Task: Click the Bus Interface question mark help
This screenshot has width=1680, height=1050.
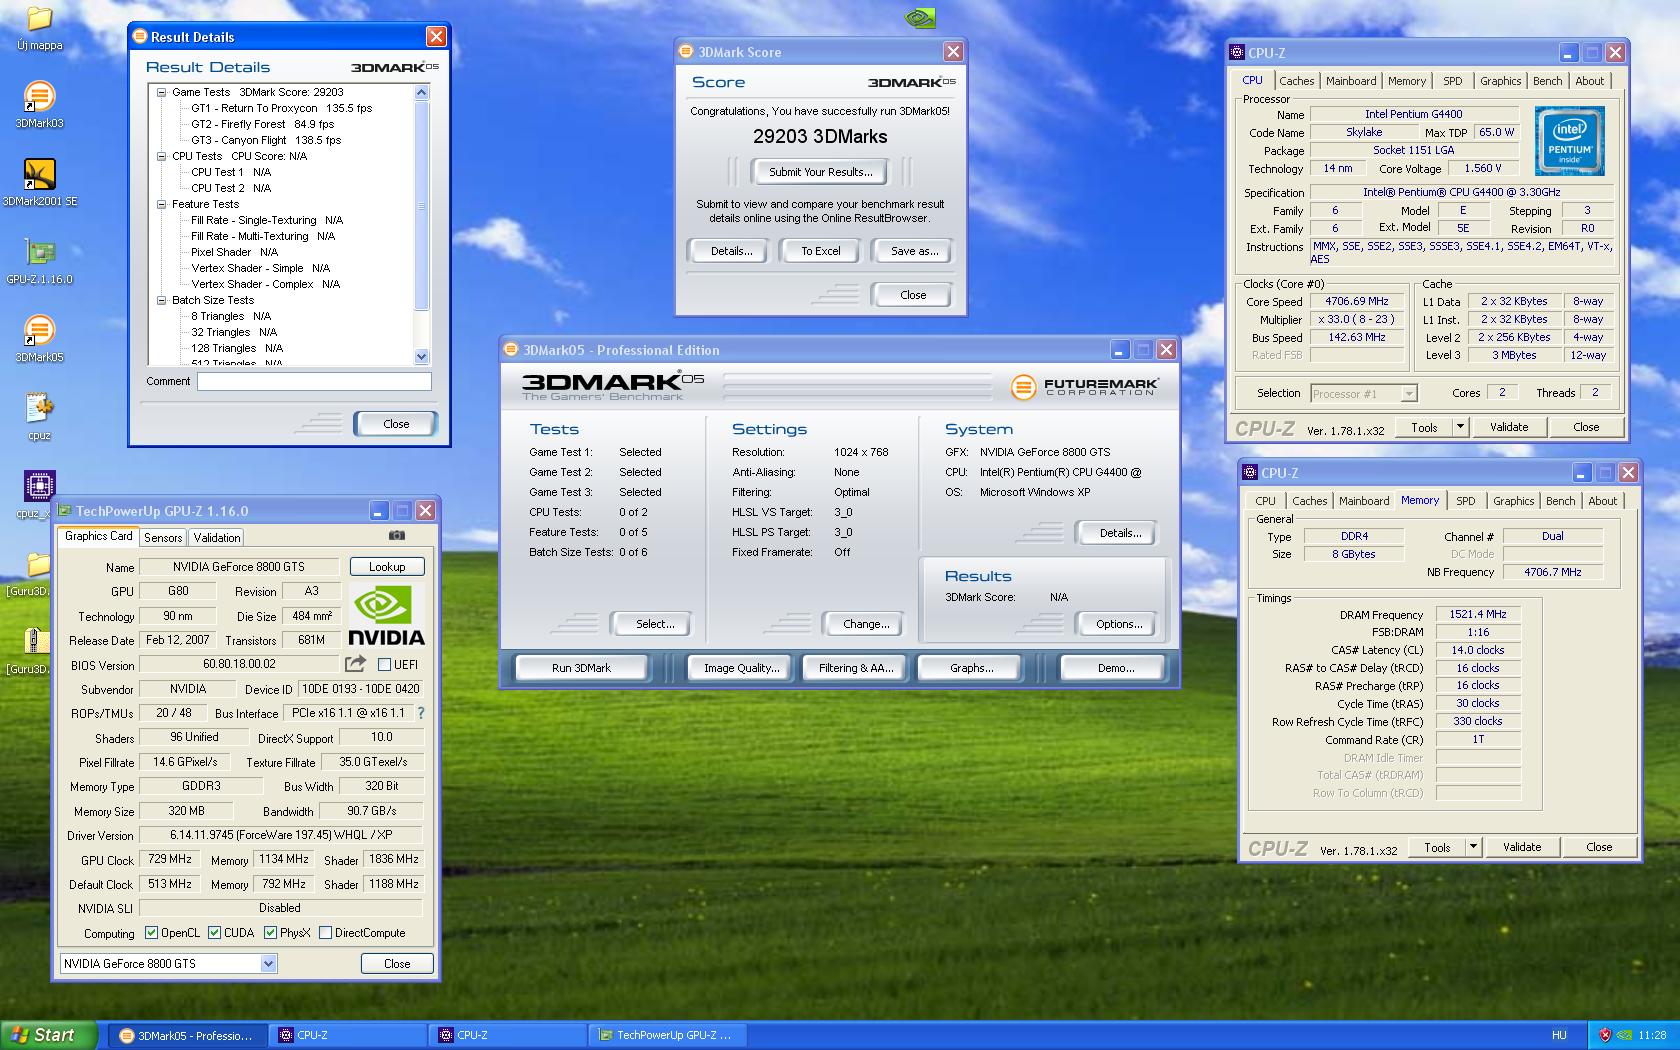Action: pyautogui.click(x=421, y=713)
